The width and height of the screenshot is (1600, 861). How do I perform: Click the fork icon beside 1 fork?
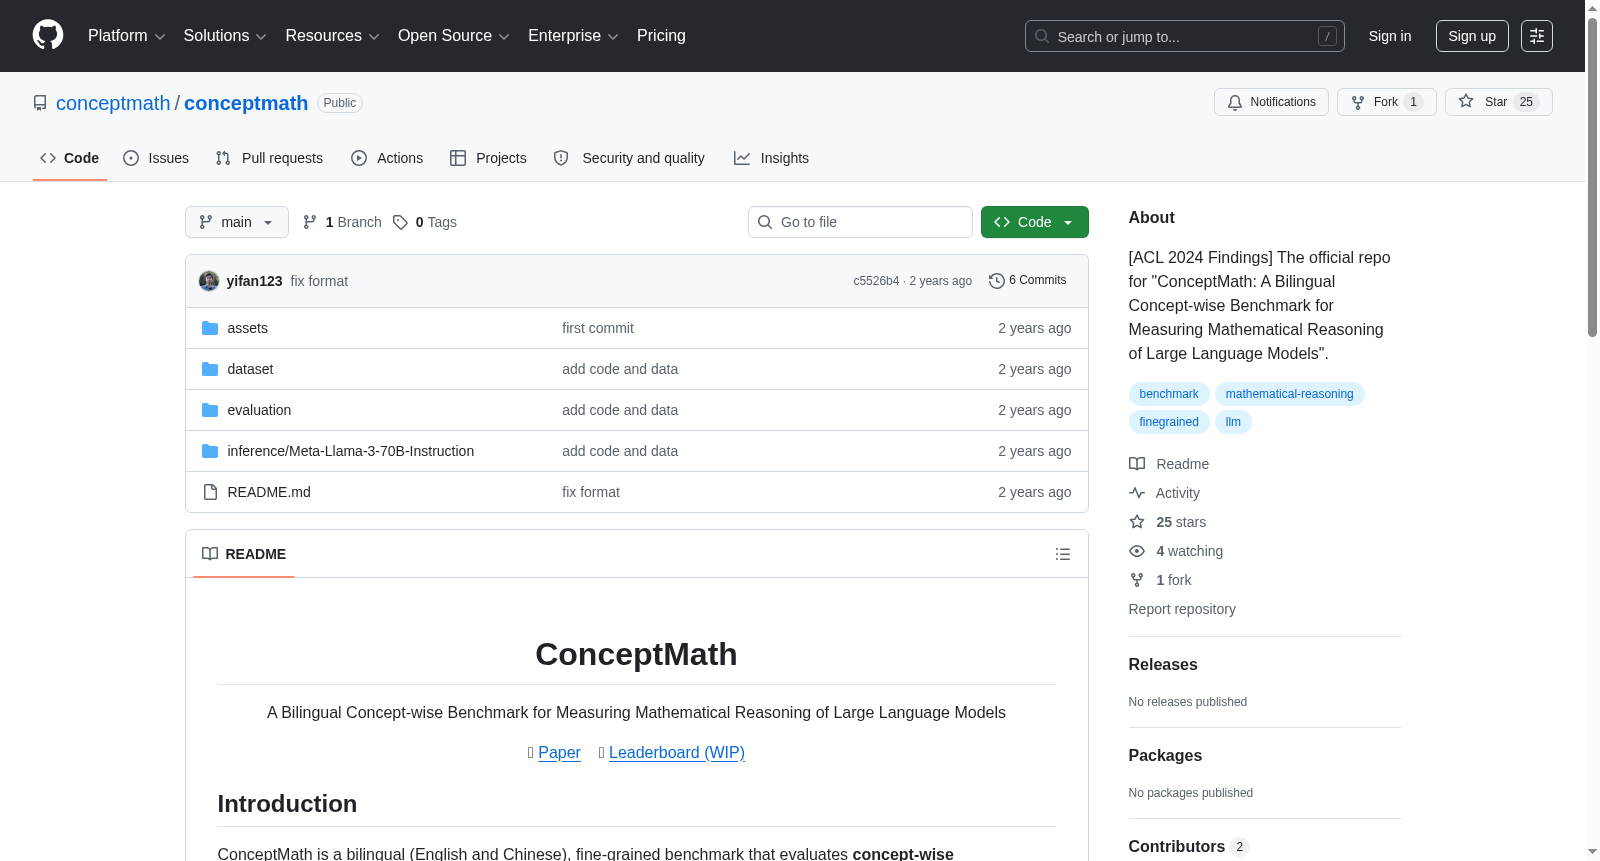click(1137, 580)
